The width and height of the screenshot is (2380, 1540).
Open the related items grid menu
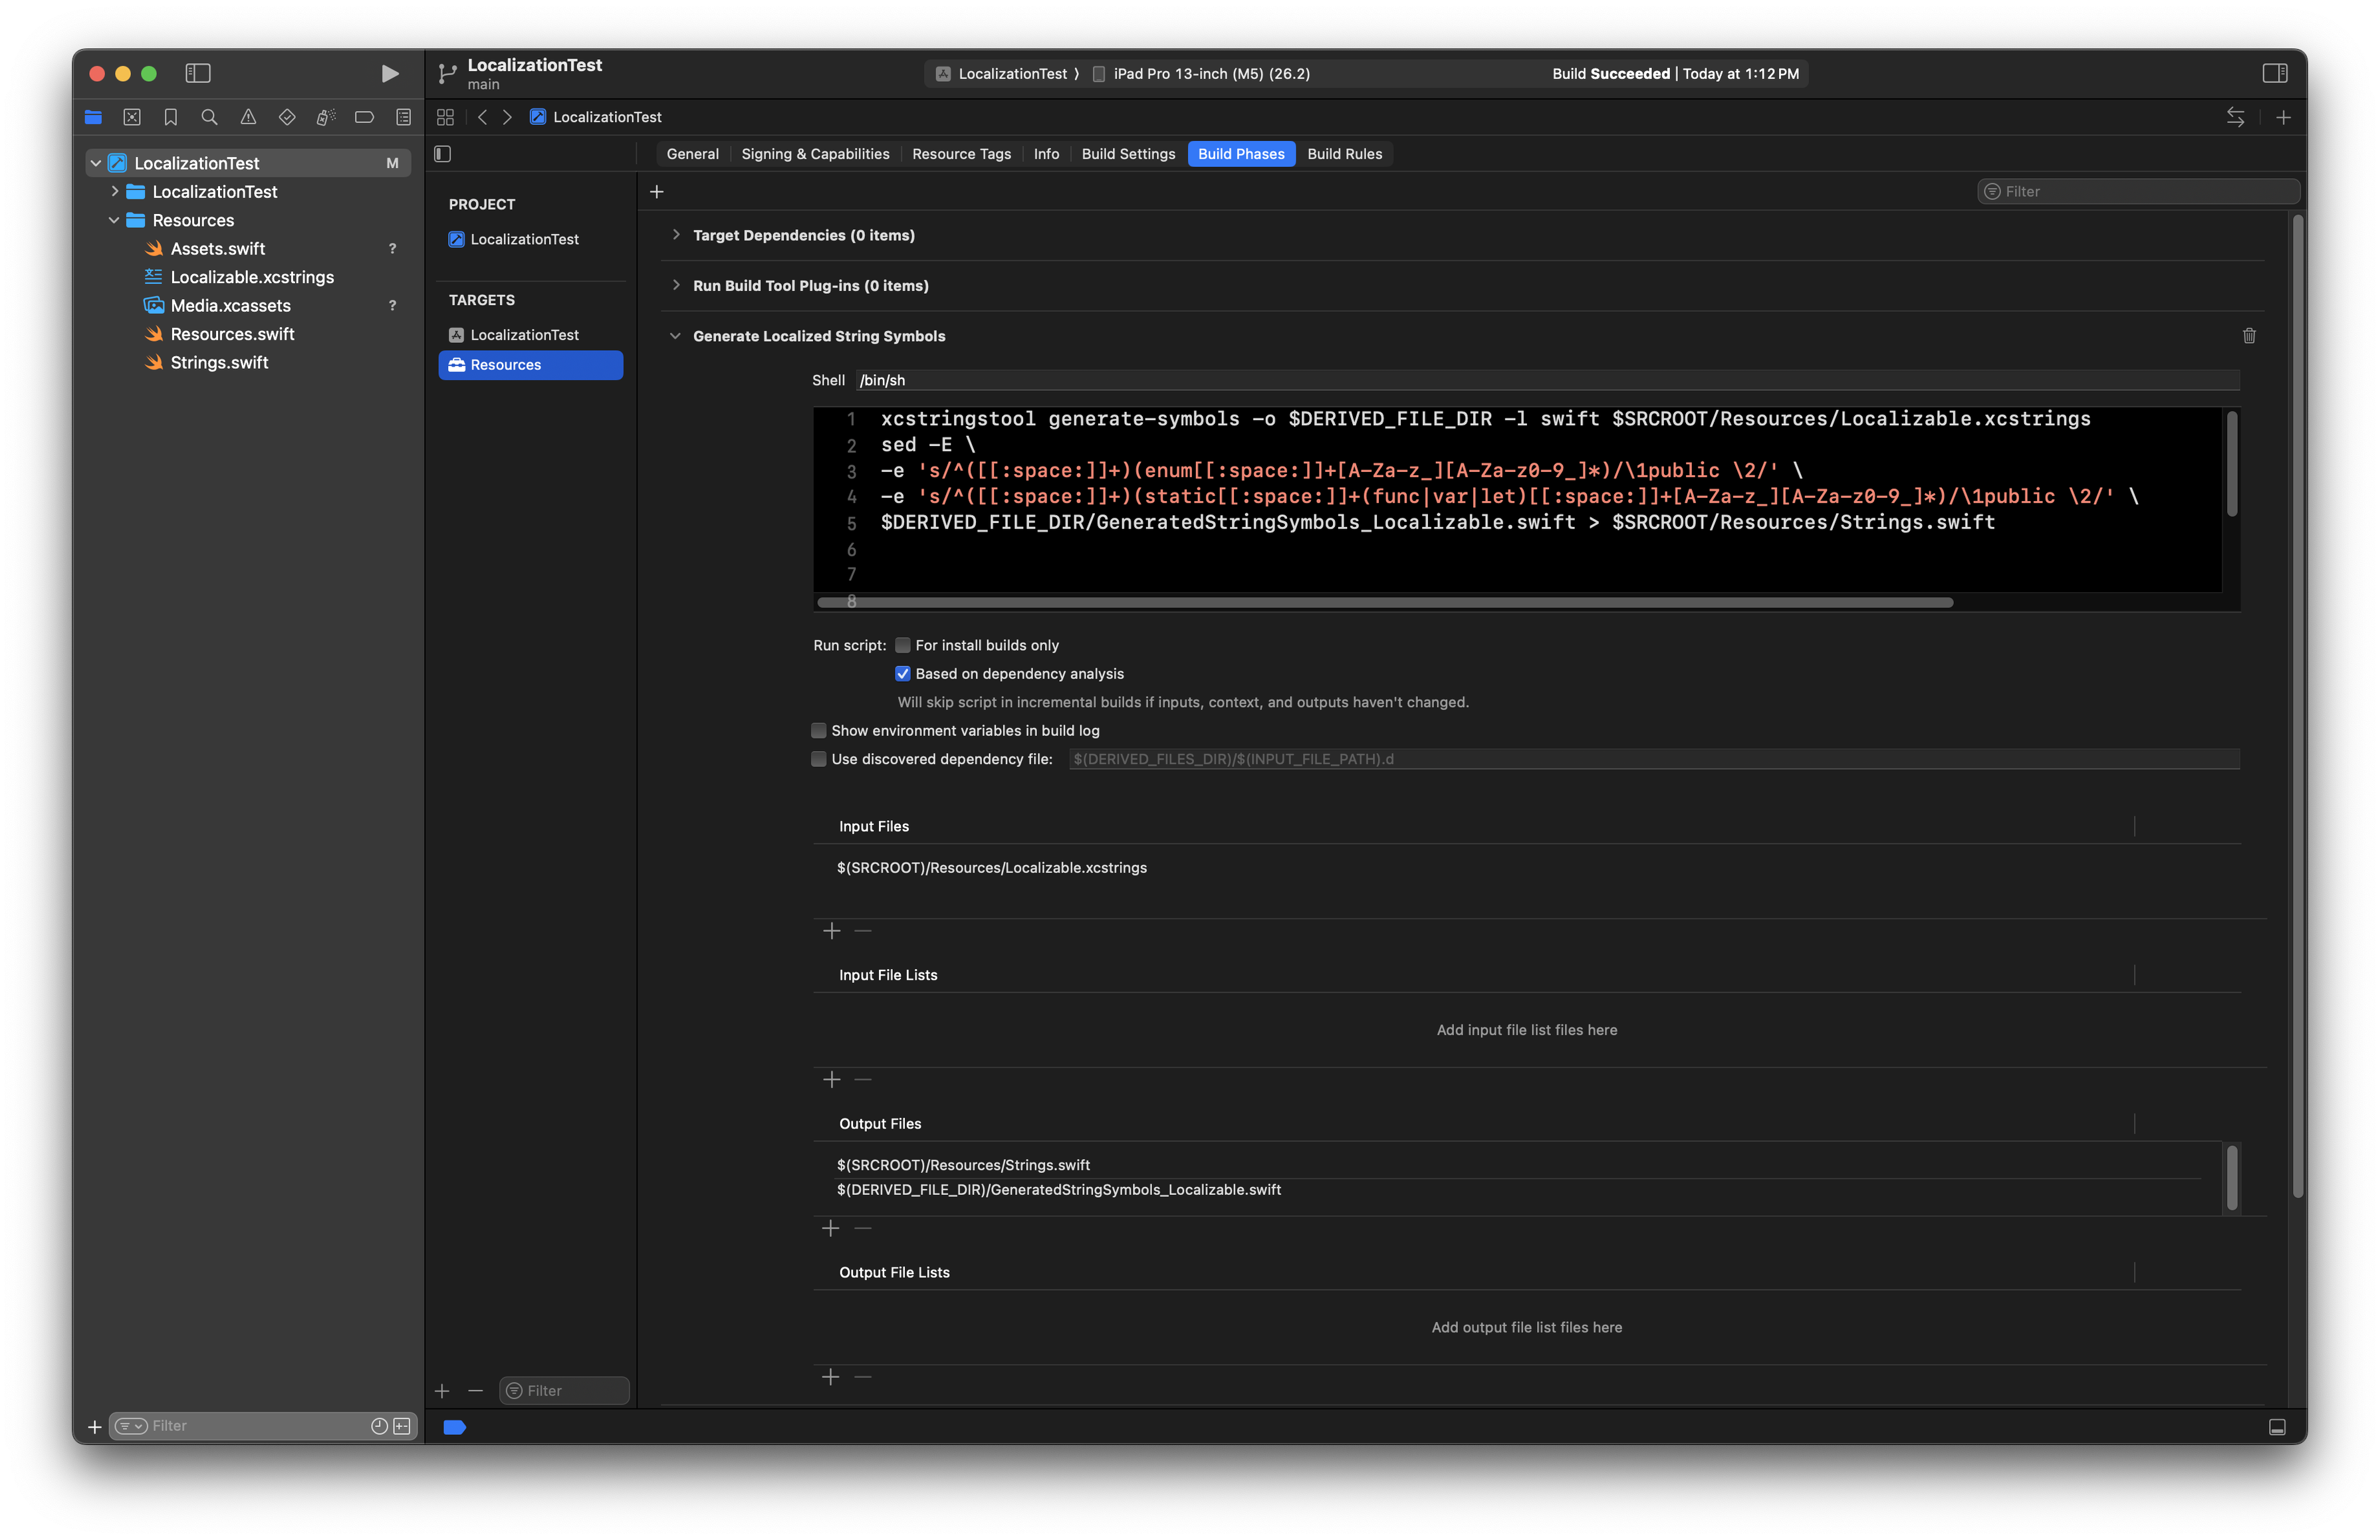445,117
